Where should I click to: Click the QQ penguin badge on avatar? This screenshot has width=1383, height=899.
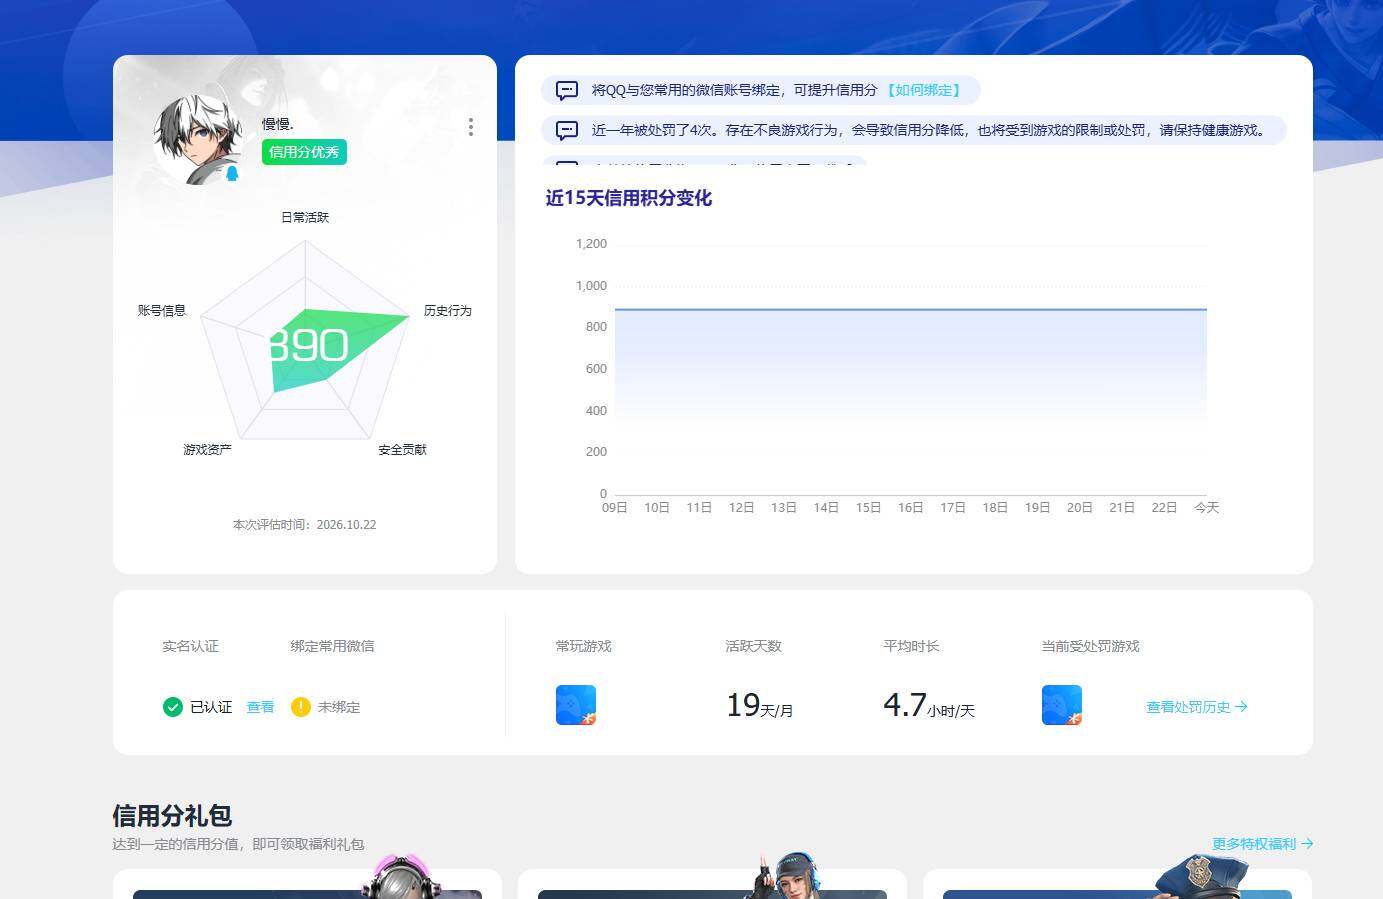click(232, 173)
